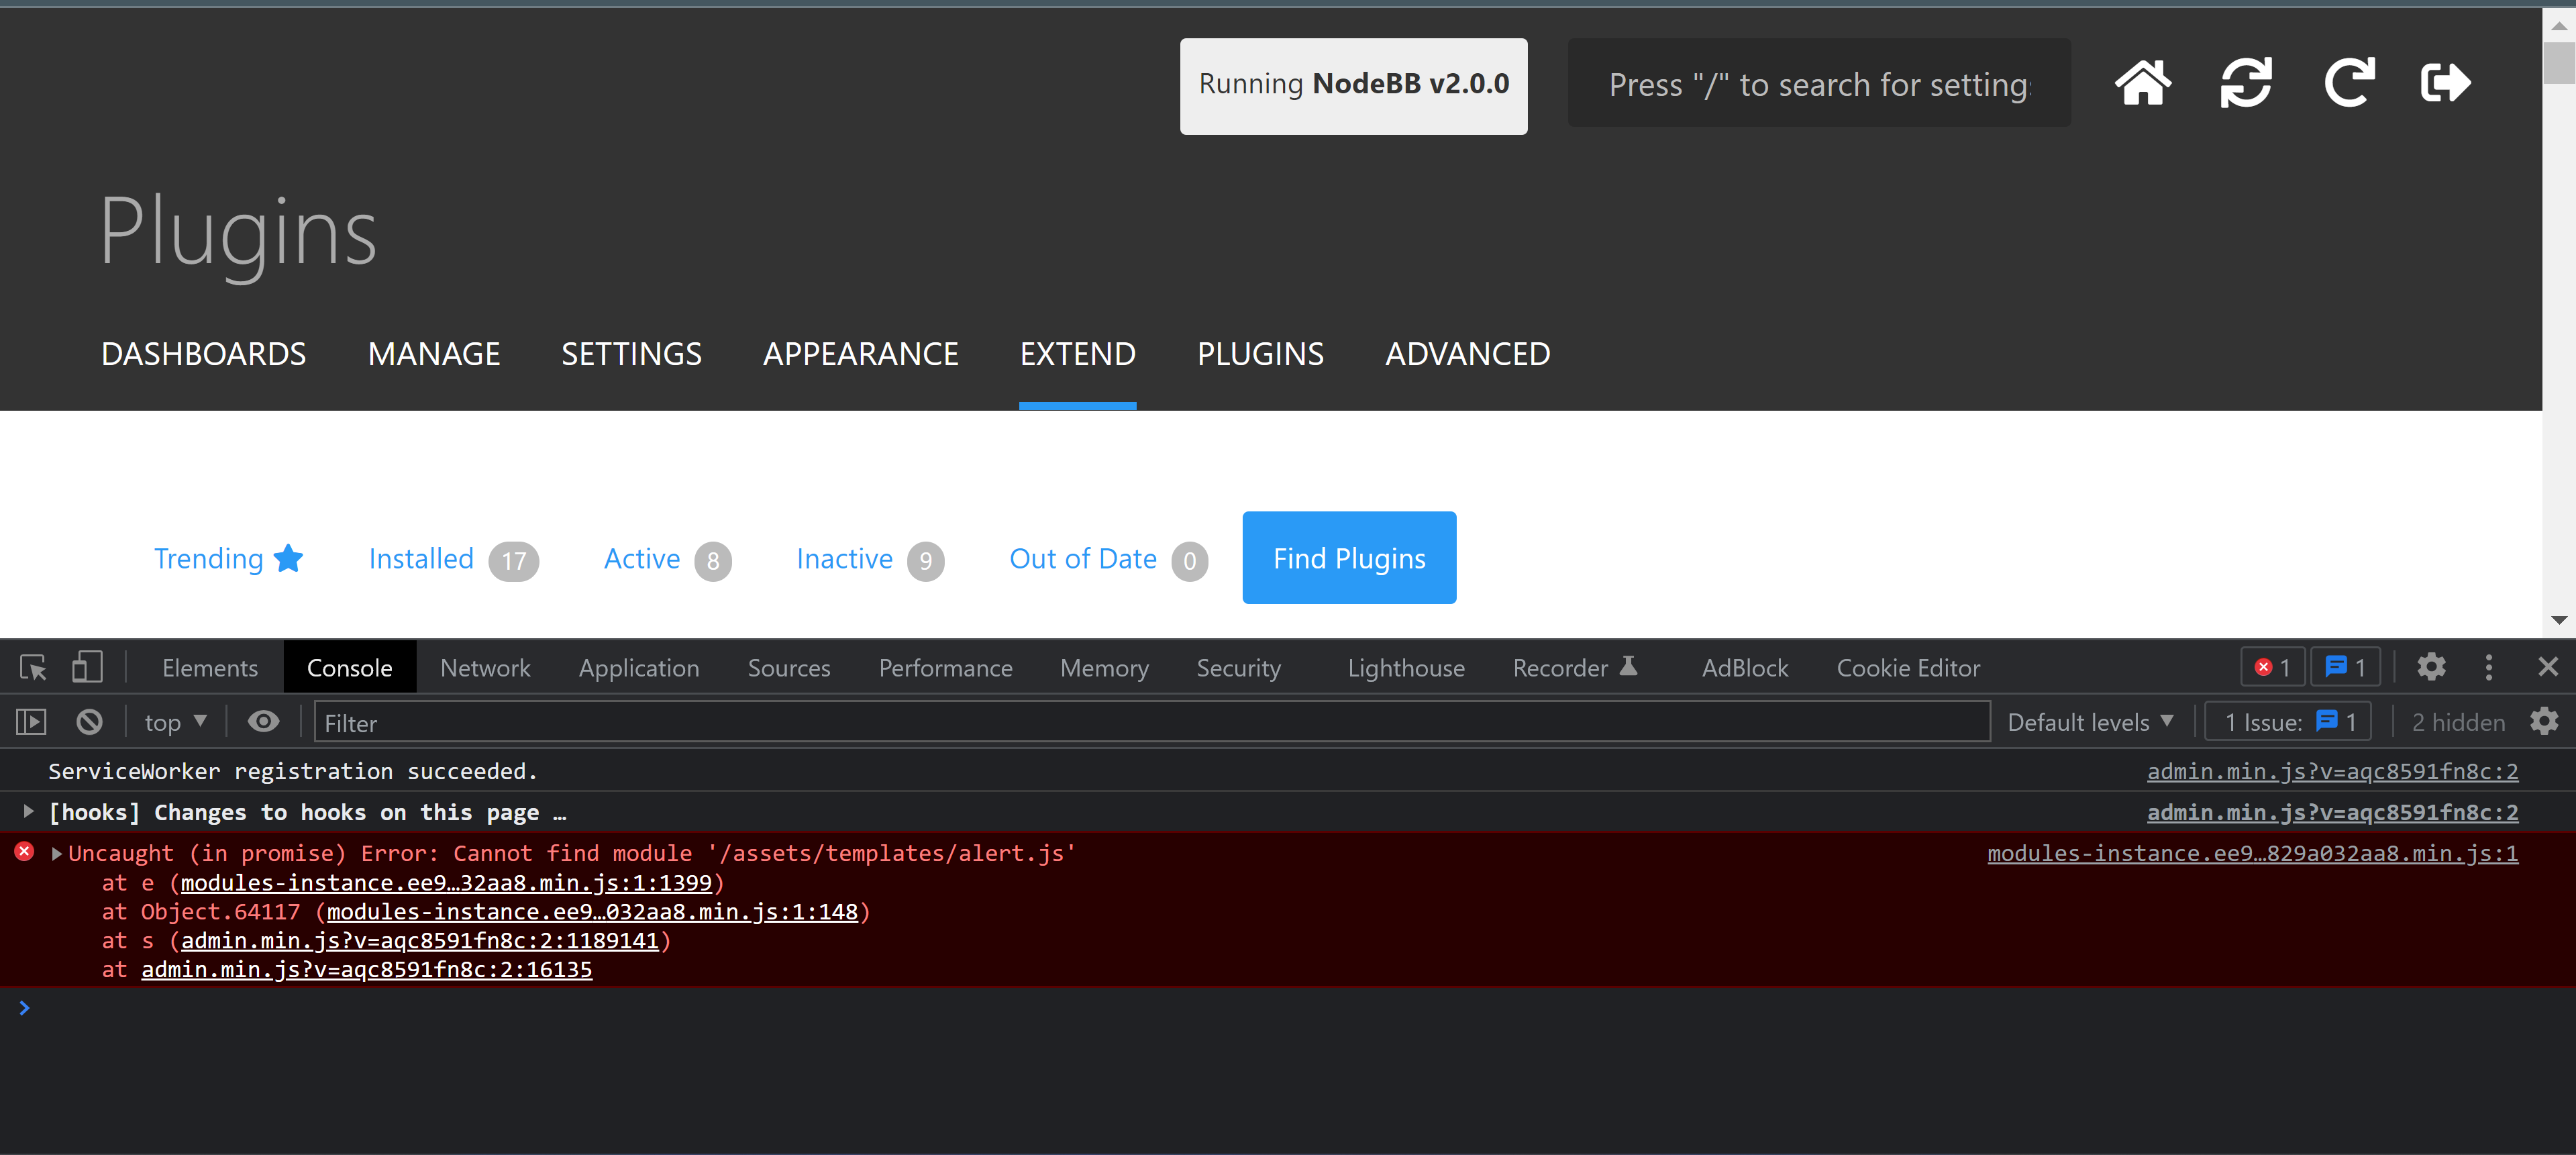
Task: Click the rebuild and restart sync icon
Action: tap(2246, 83)
